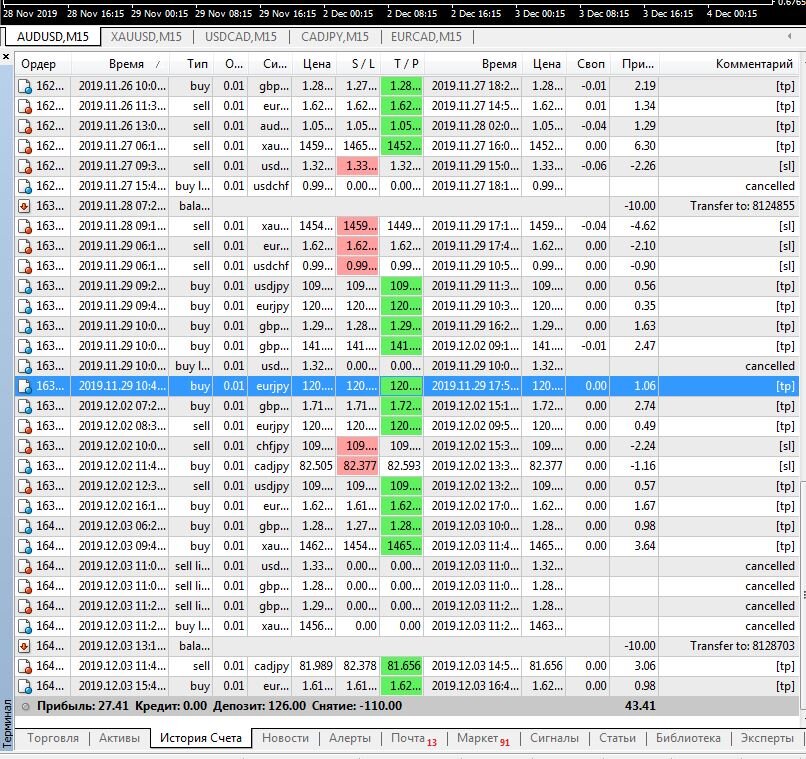Screen dimensions: 806x759
Task: Click the comment Transfer to: 8128703
Action: [x=742, y=646]
